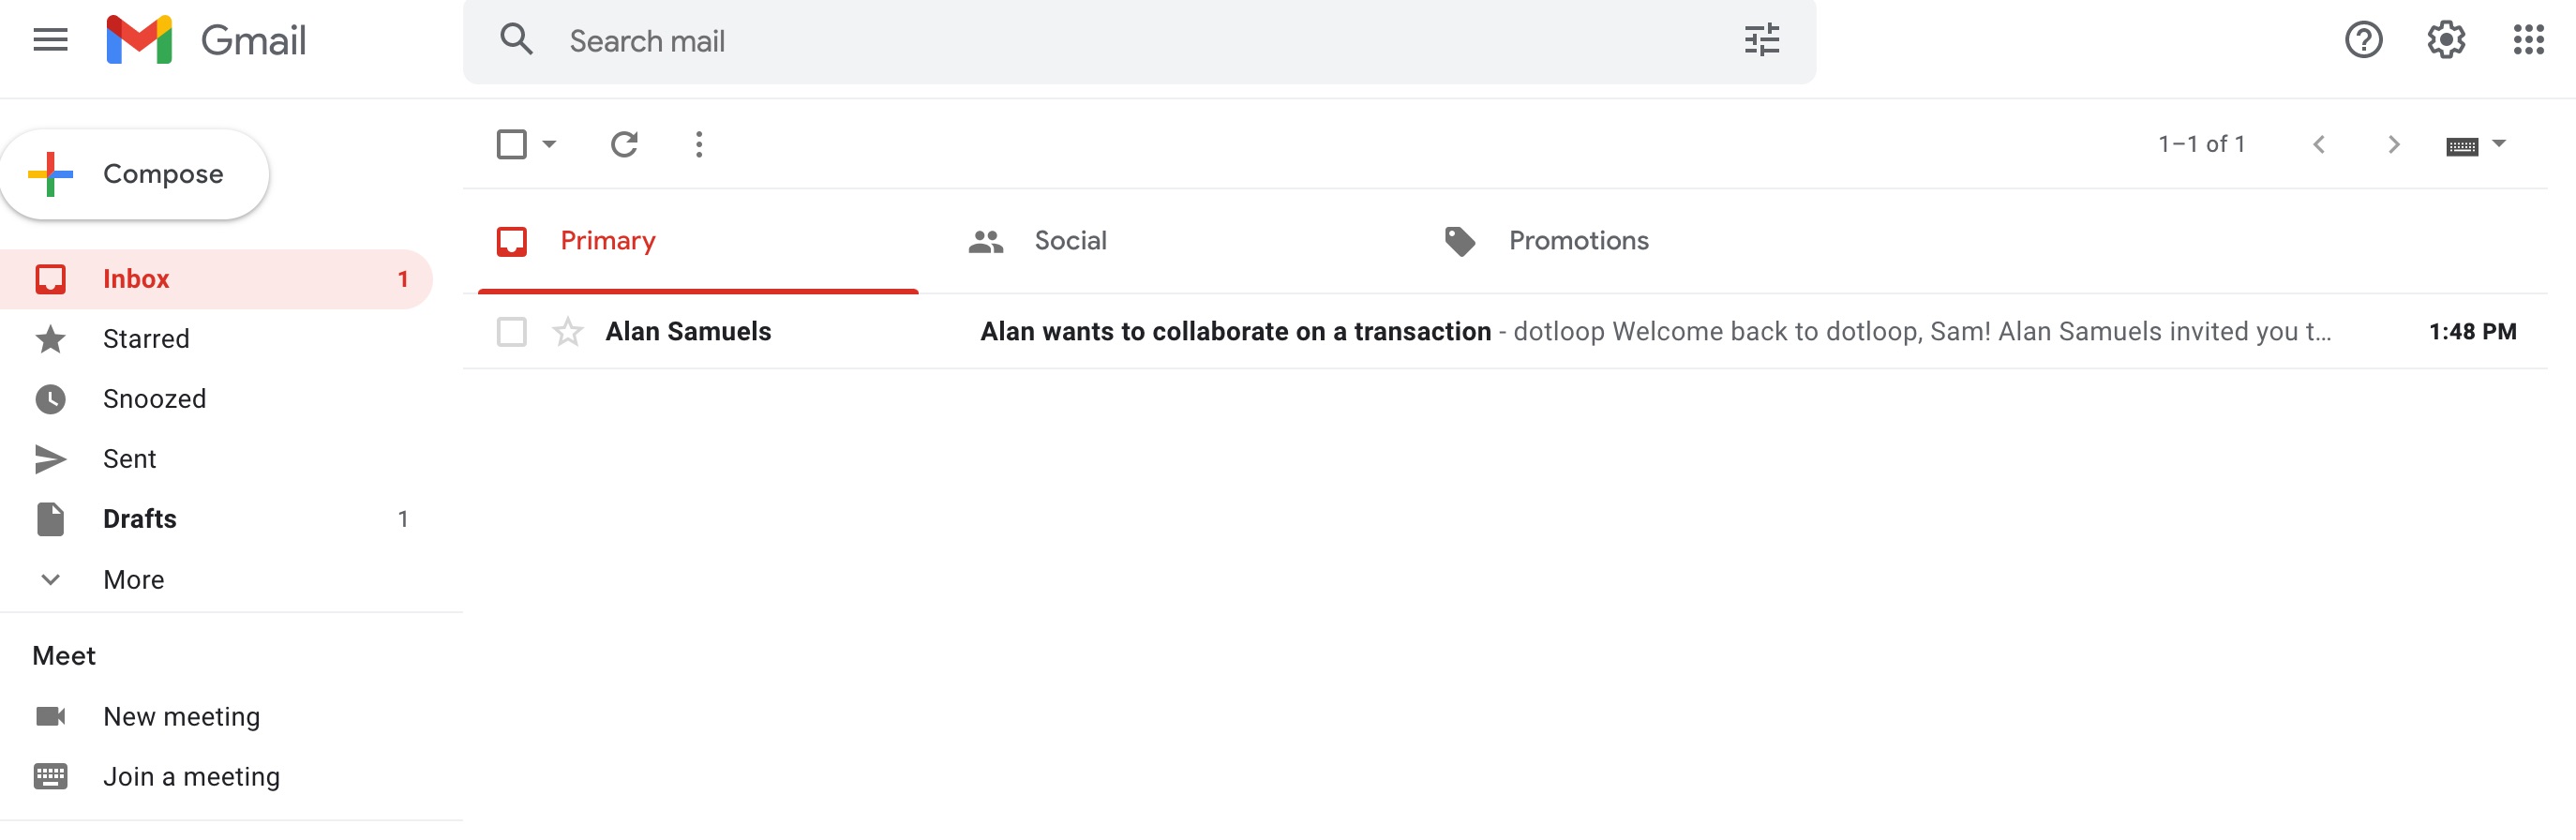Switch to the Promotions tab
The width and height of the screenshot is (2576, 840).
tap(1578, 240)
